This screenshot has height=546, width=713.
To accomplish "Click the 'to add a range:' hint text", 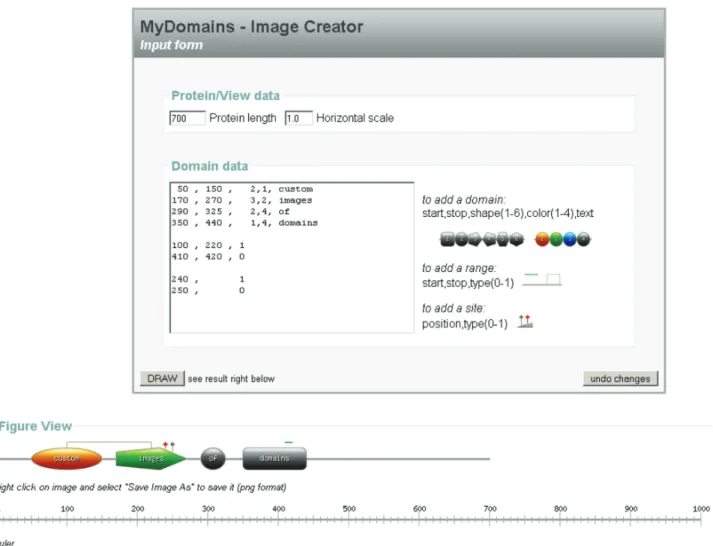I will 459,268.
